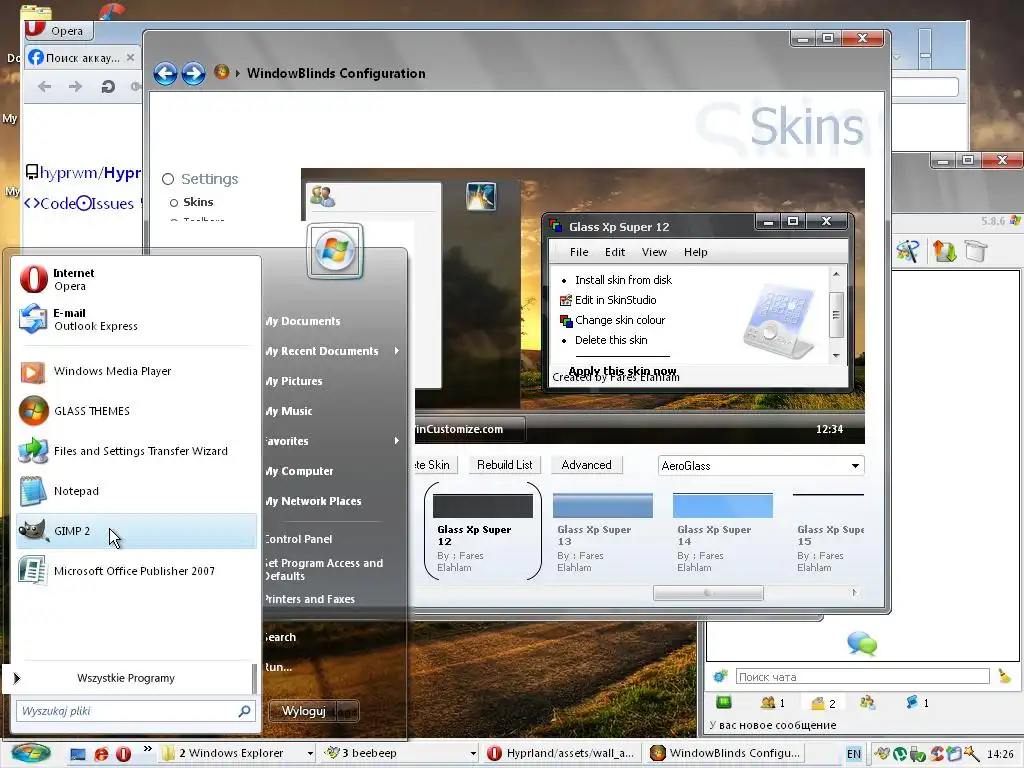Click skin list horizontal scrollbar thumb
This screenshot has width=1024, height=768.
(708, 593)
